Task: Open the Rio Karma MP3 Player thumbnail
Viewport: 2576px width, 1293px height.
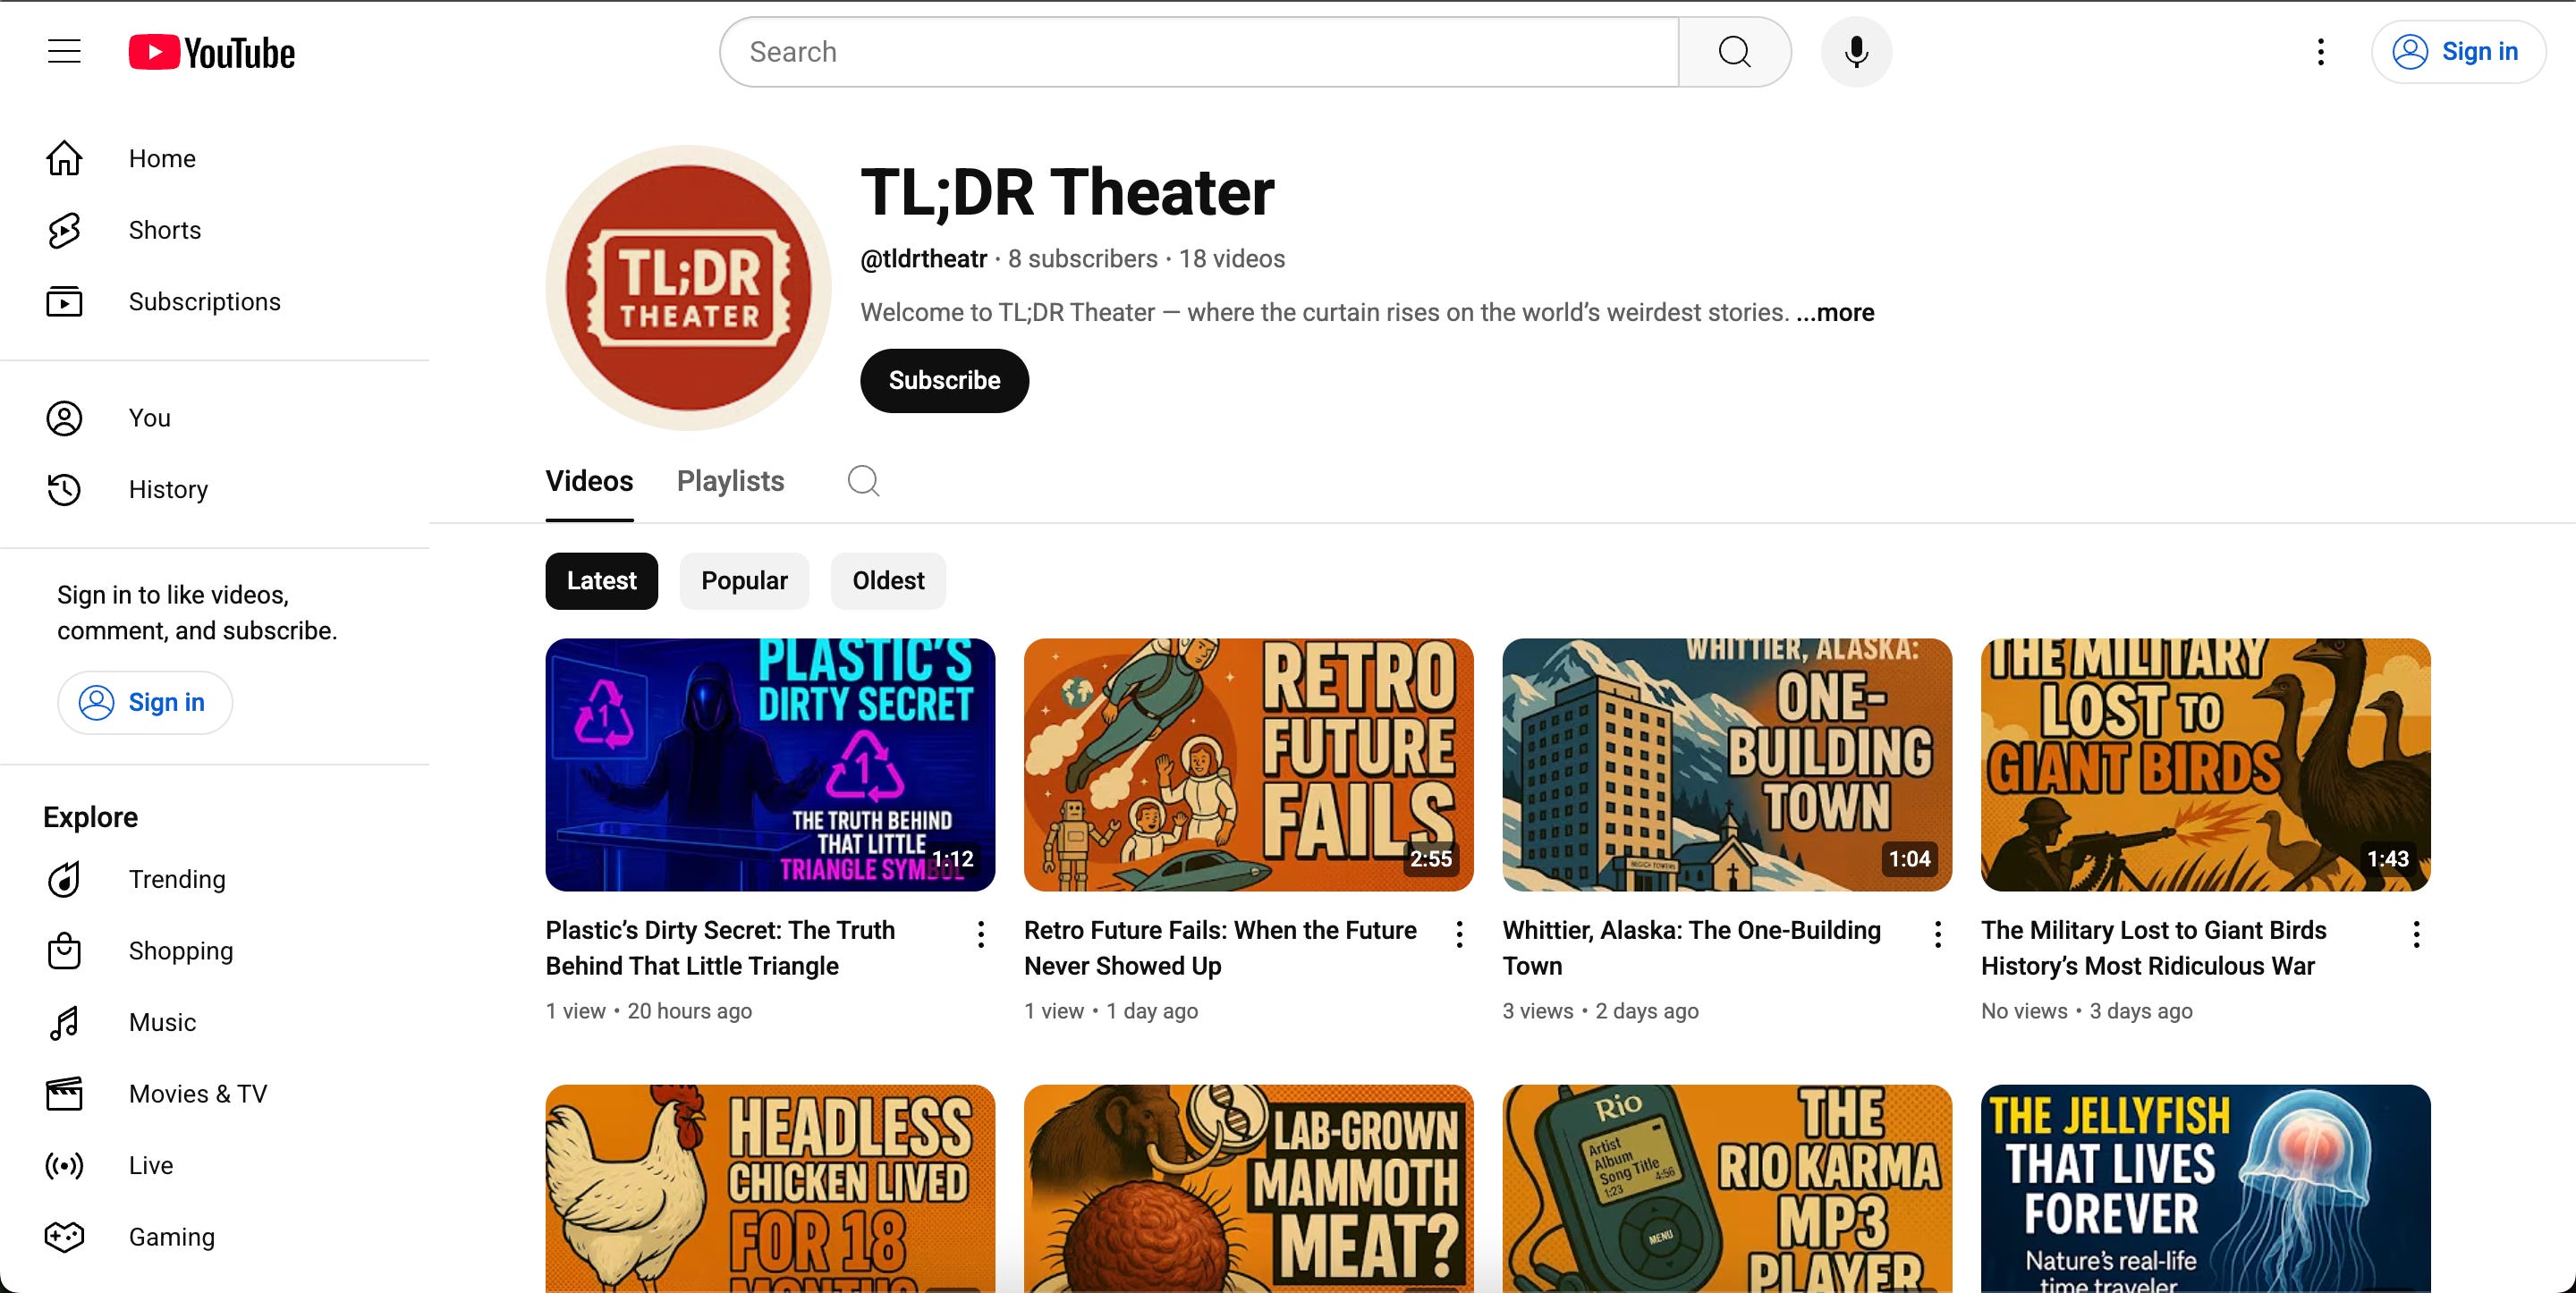Action: click(1727, 1189)
